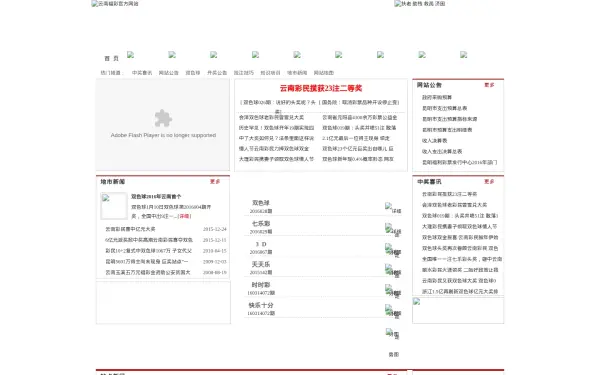Open the 城市新闻 hot channel link
Screen dimensions: 600x375
(x=297, y=73)
